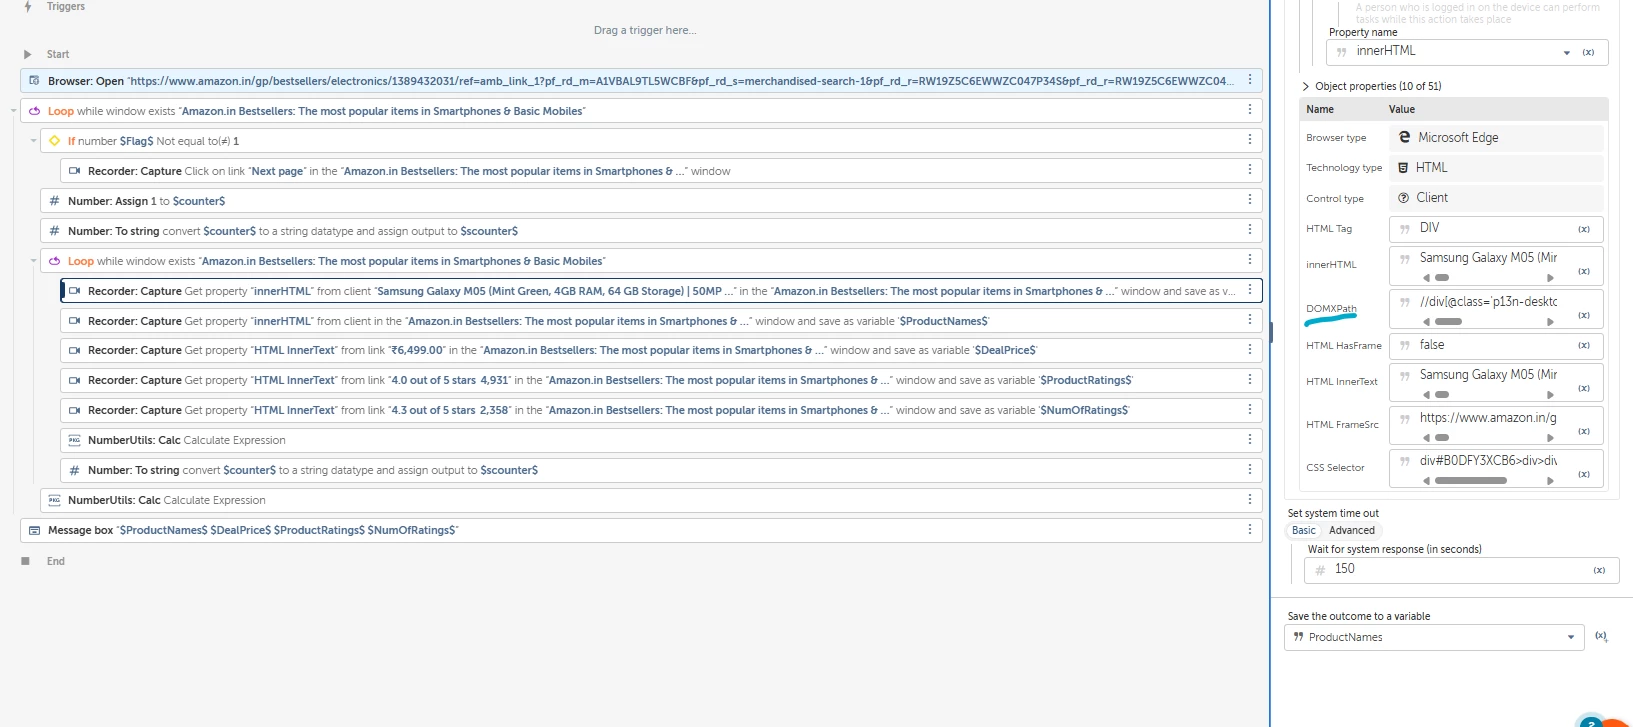This screenshot has width=1633, height=727.
Task: Select the Get property row for link ₹6,499.00
Action: click(x=661, y=350)
